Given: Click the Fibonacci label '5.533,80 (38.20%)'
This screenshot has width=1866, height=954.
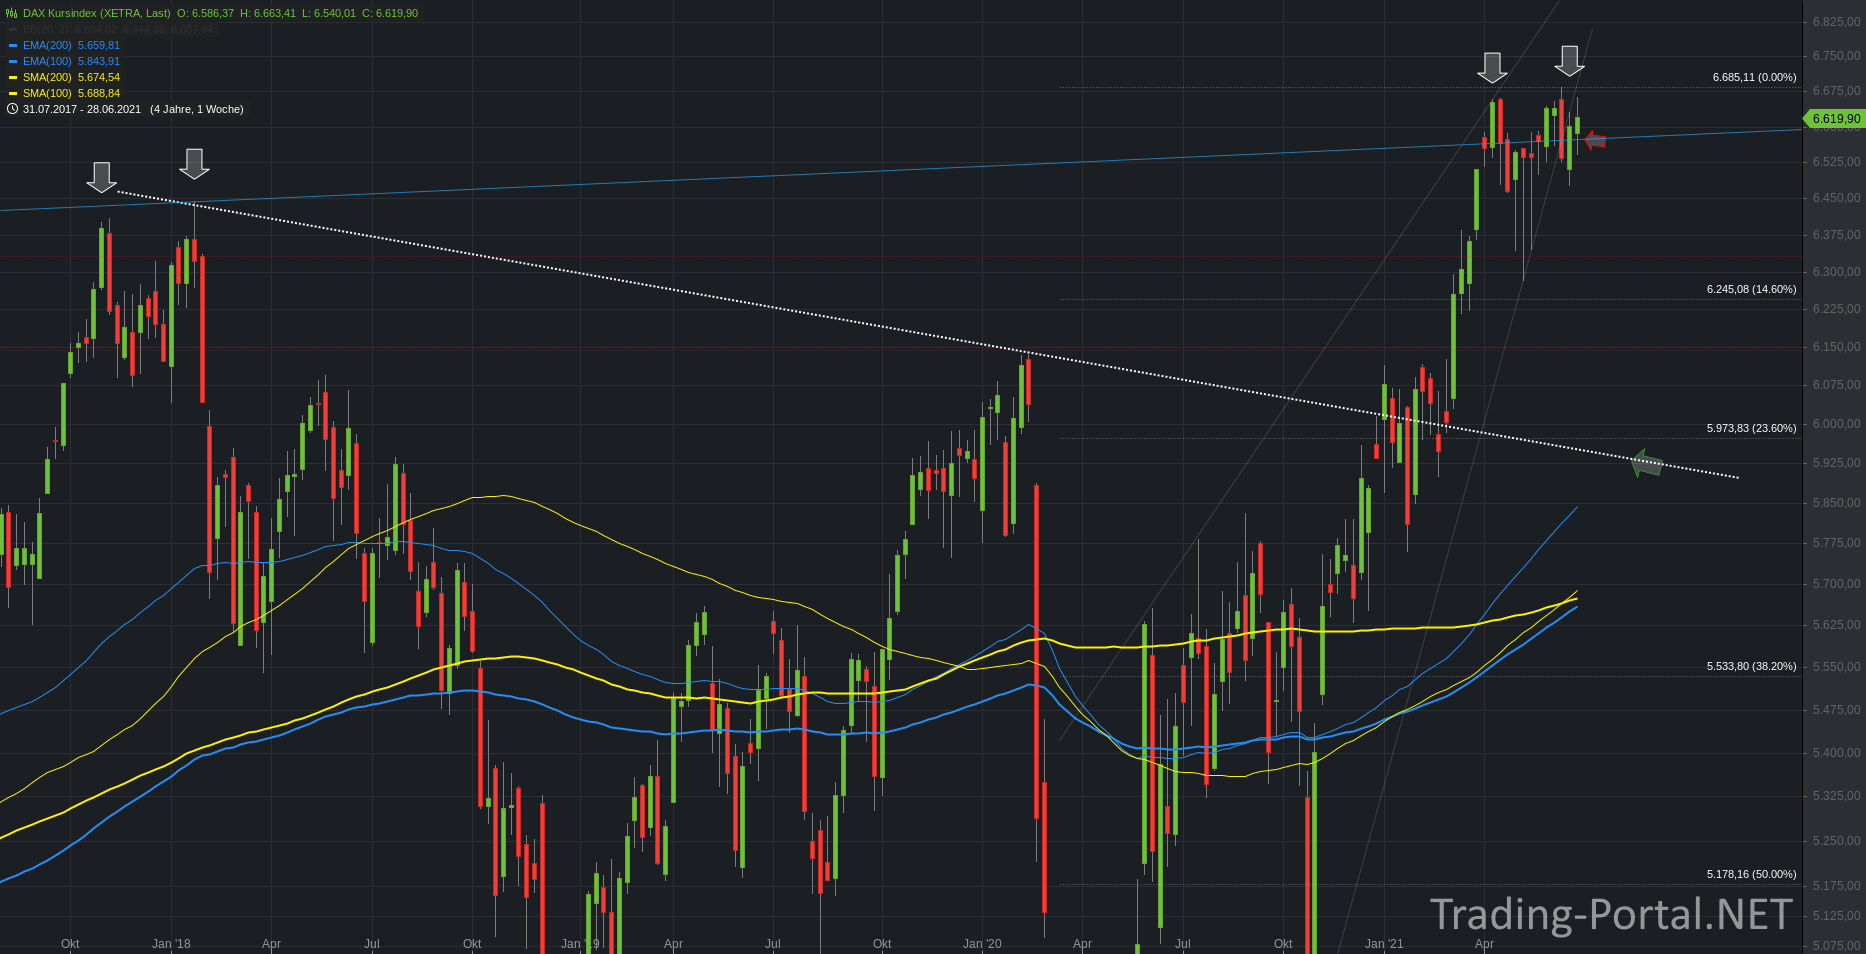Looking at the screenshot, I should (x=1751, y=666).
